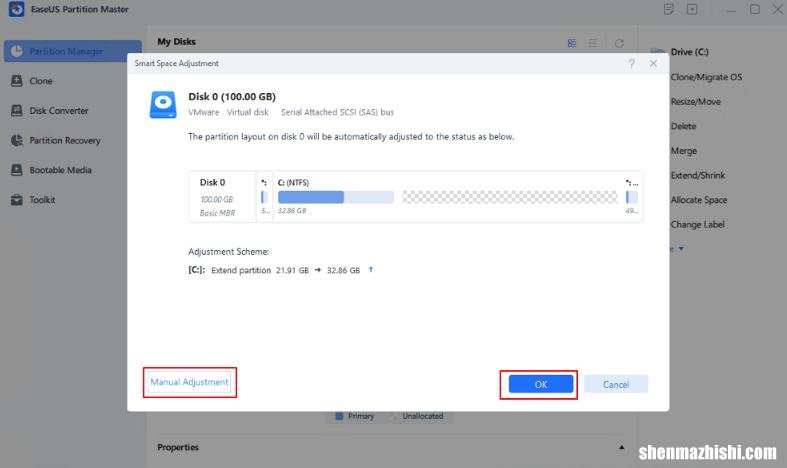Select the checkered unallocated space block
The width and height of the screenshot is (787, 468).
point(509,197)
